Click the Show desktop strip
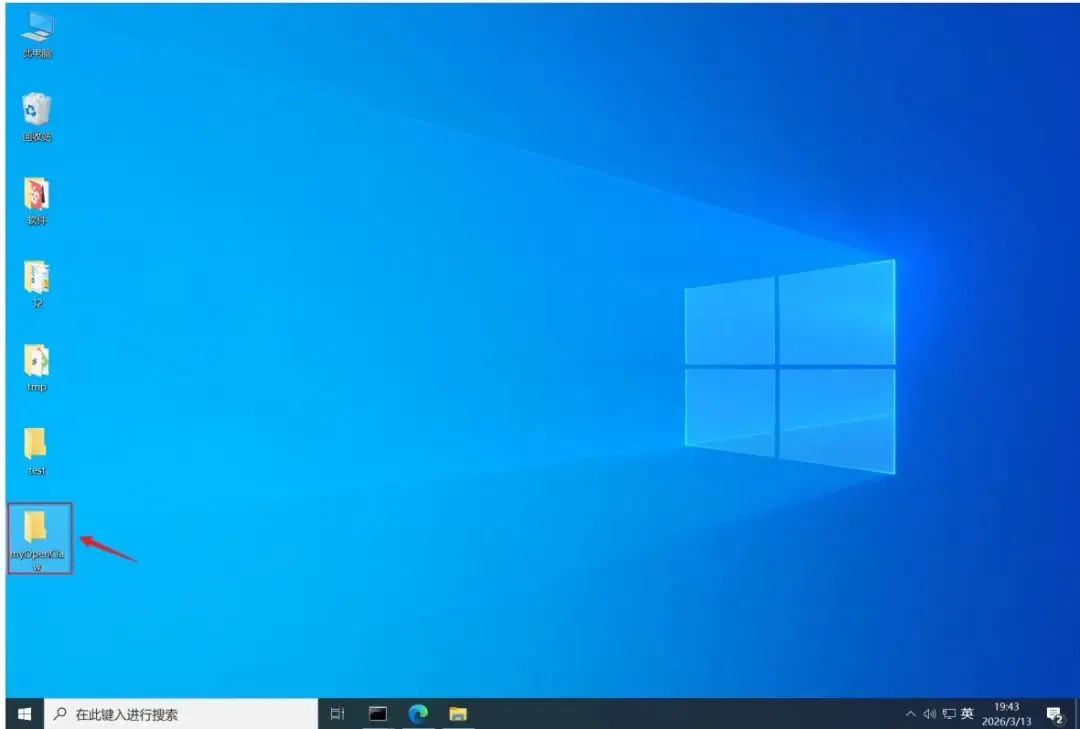The image size is (1080, 729). tap(1077, 714)
